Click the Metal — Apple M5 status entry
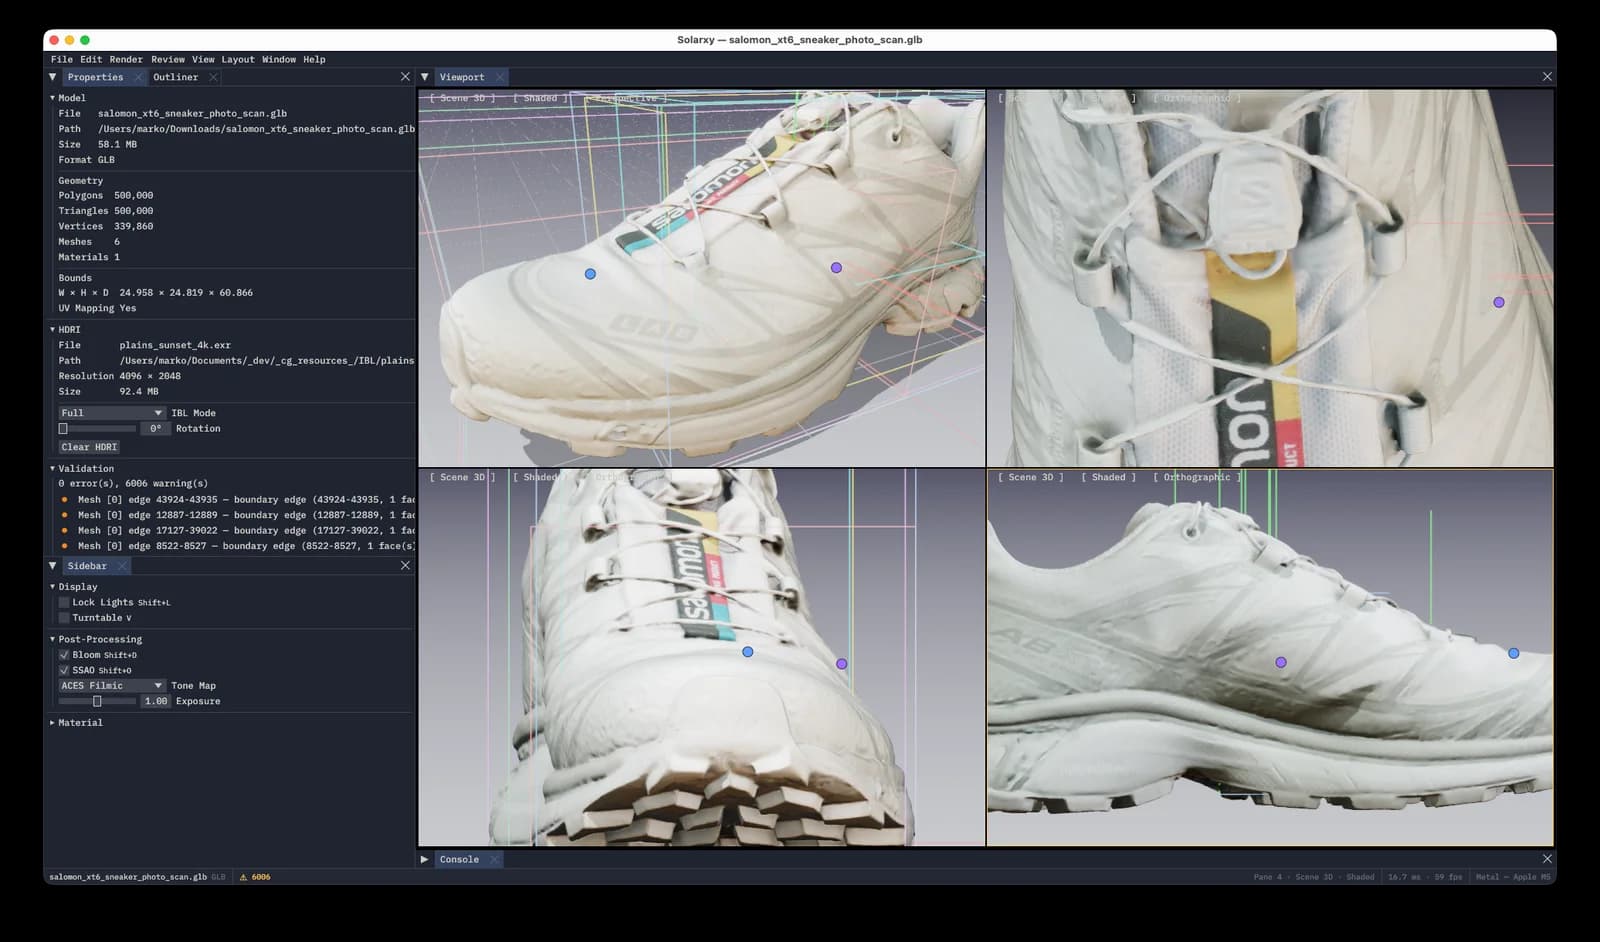The height and width of the screenshot is (942, 1600). (x=1514, y=877)
